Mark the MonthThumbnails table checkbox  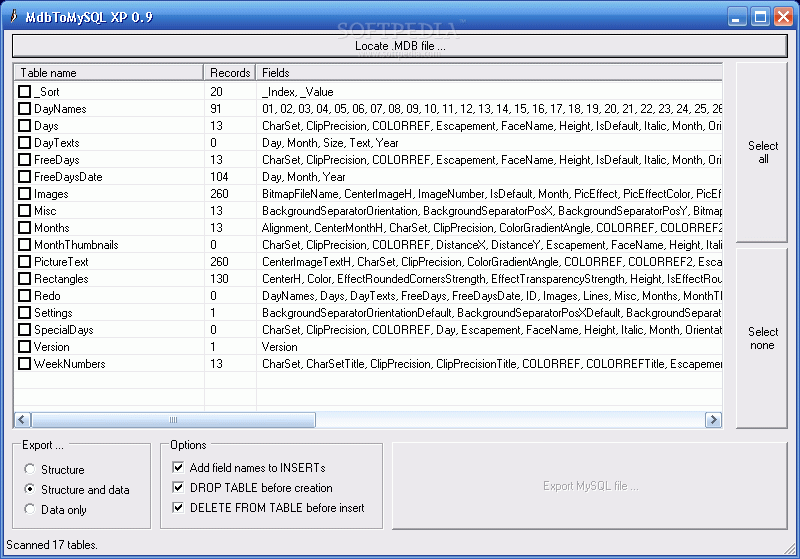click(24, 245)
